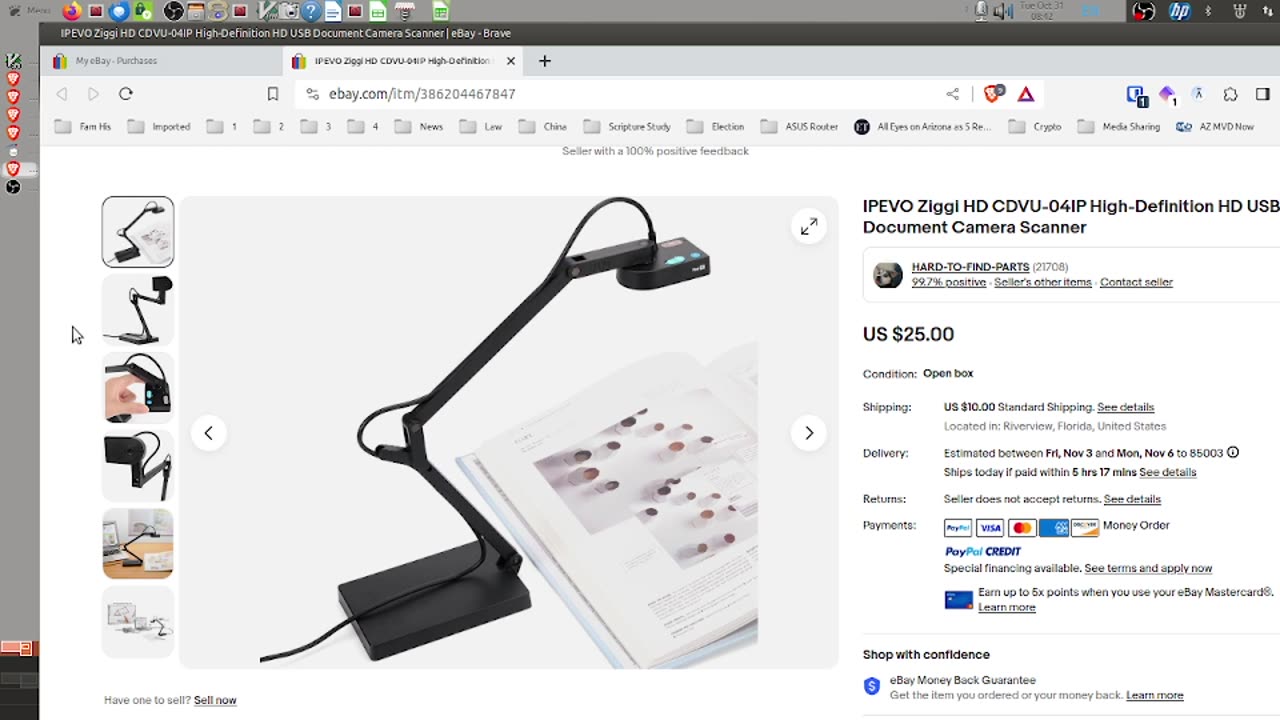Open the ASUS Router bookmark folder
This screenshot has width=1280, height=720.
click(800, 127)
